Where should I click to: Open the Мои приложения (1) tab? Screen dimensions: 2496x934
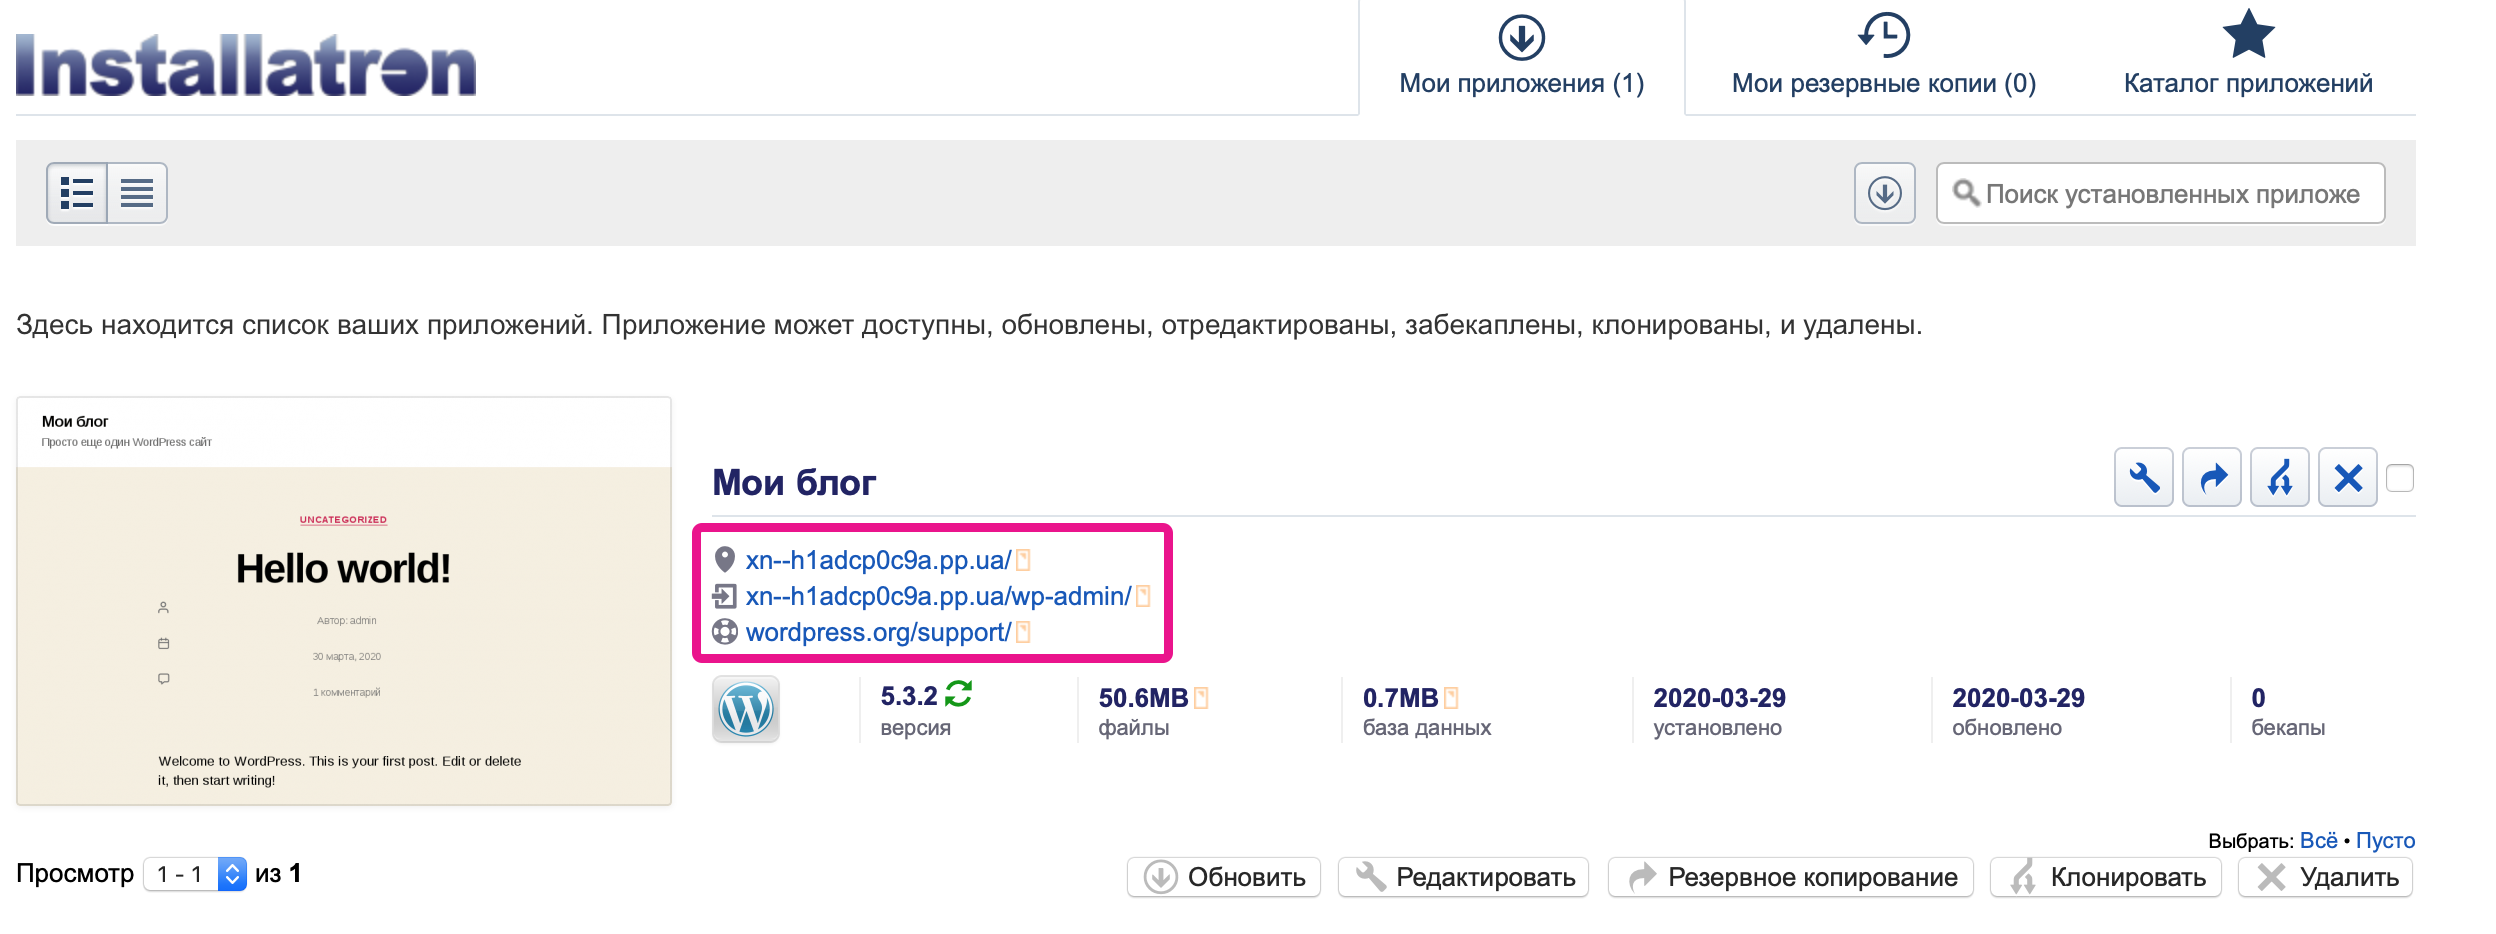pyautogui.click(x=1522, y=57)
